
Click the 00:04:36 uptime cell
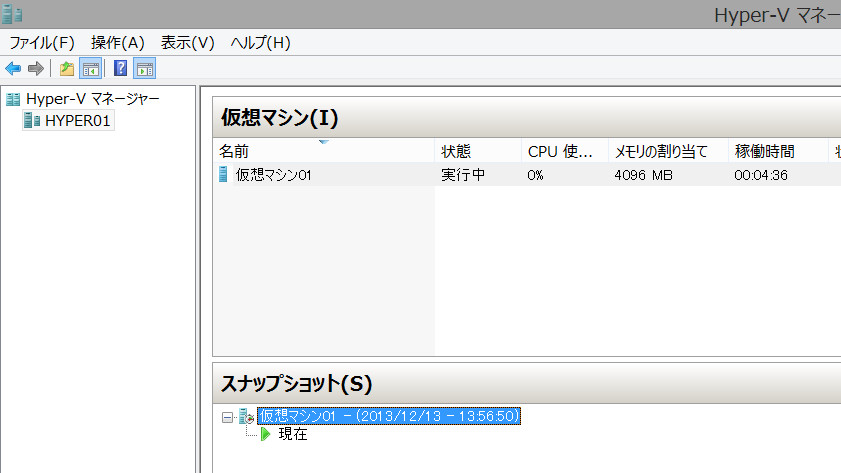[x=761, y=175]
